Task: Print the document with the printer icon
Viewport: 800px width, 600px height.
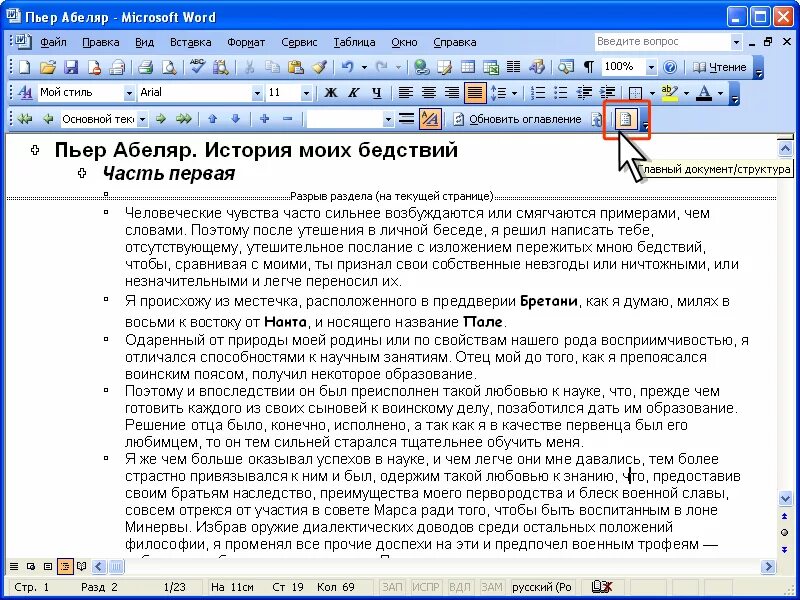Action: click(145, 67)
